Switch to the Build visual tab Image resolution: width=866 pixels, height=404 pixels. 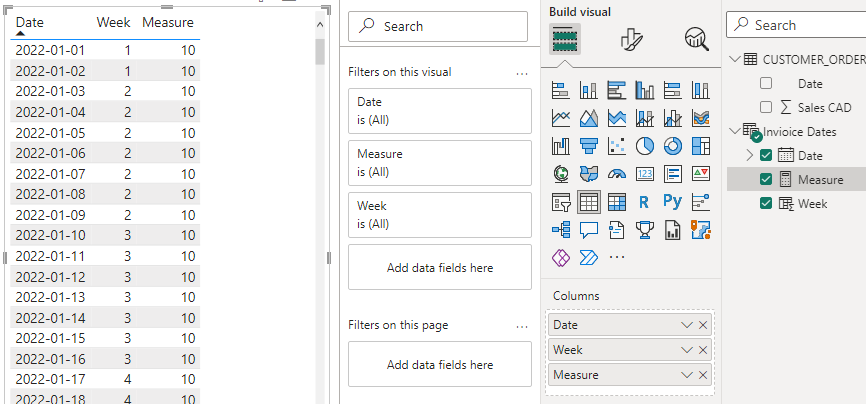[564, 39]
